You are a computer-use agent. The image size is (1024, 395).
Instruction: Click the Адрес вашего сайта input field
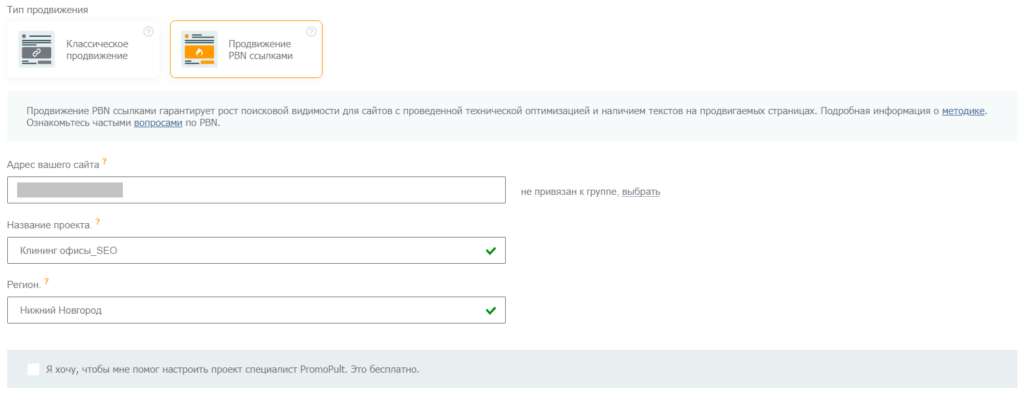tap(256, 190)
